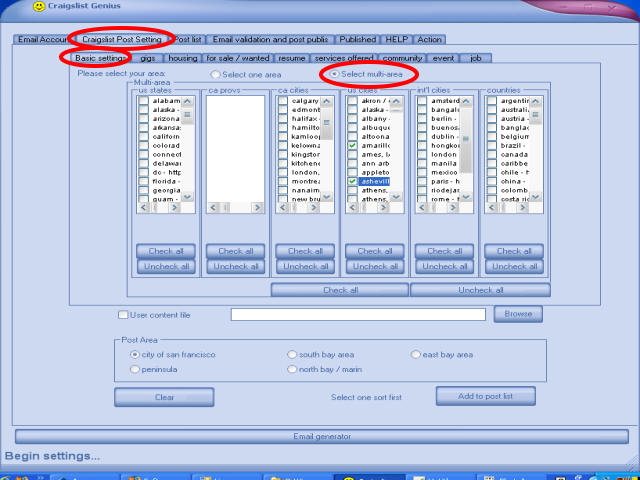Click the ca cities list scroll-down arrow

[327, 197]
